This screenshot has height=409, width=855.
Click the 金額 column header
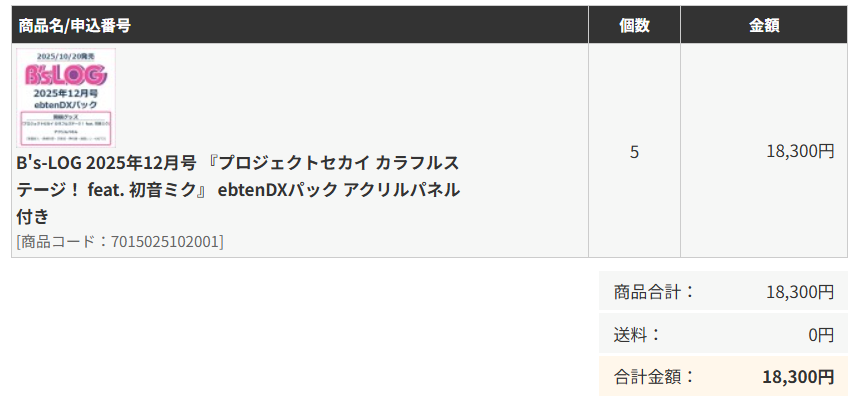click(764, 25)
